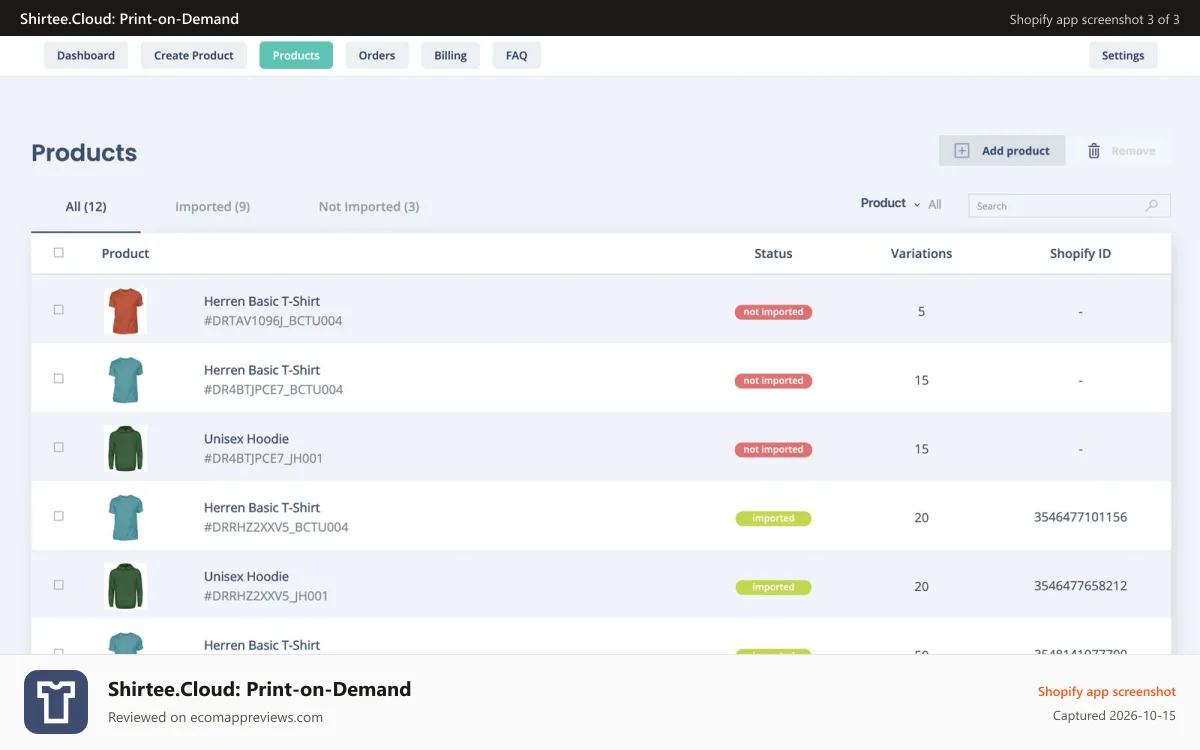
Task: Click the Product column header
Action: (x=125, y=254)
